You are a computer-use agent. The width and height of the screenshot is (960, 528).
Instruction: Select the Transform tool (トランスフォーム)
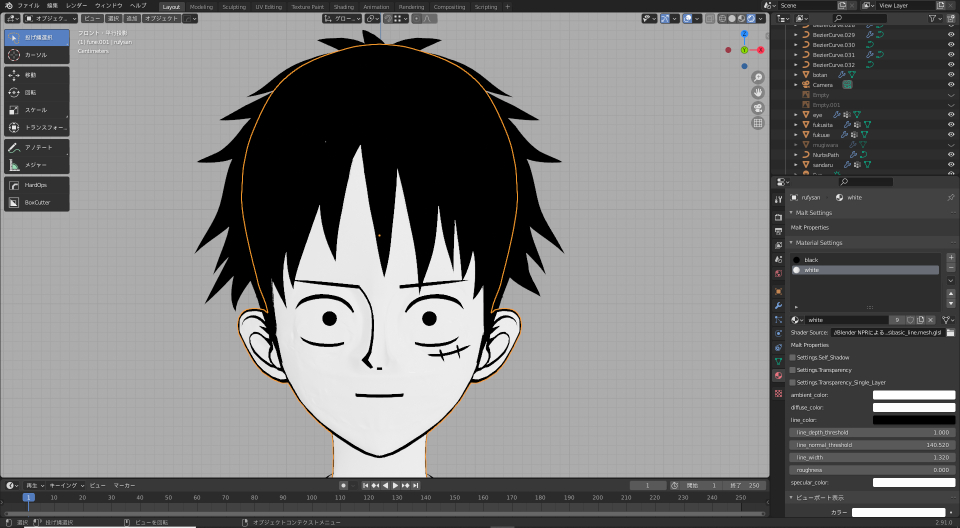click(37, 127)
